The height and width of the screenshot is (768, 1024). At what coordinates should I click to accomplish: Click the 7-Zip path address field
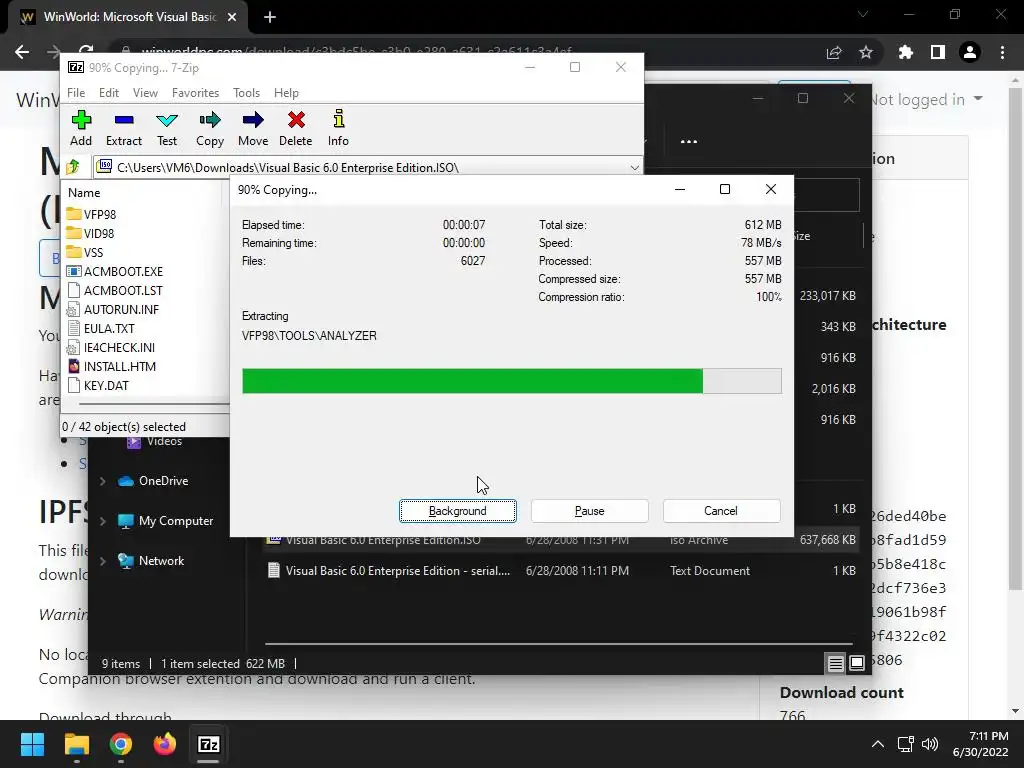point(368,168)
